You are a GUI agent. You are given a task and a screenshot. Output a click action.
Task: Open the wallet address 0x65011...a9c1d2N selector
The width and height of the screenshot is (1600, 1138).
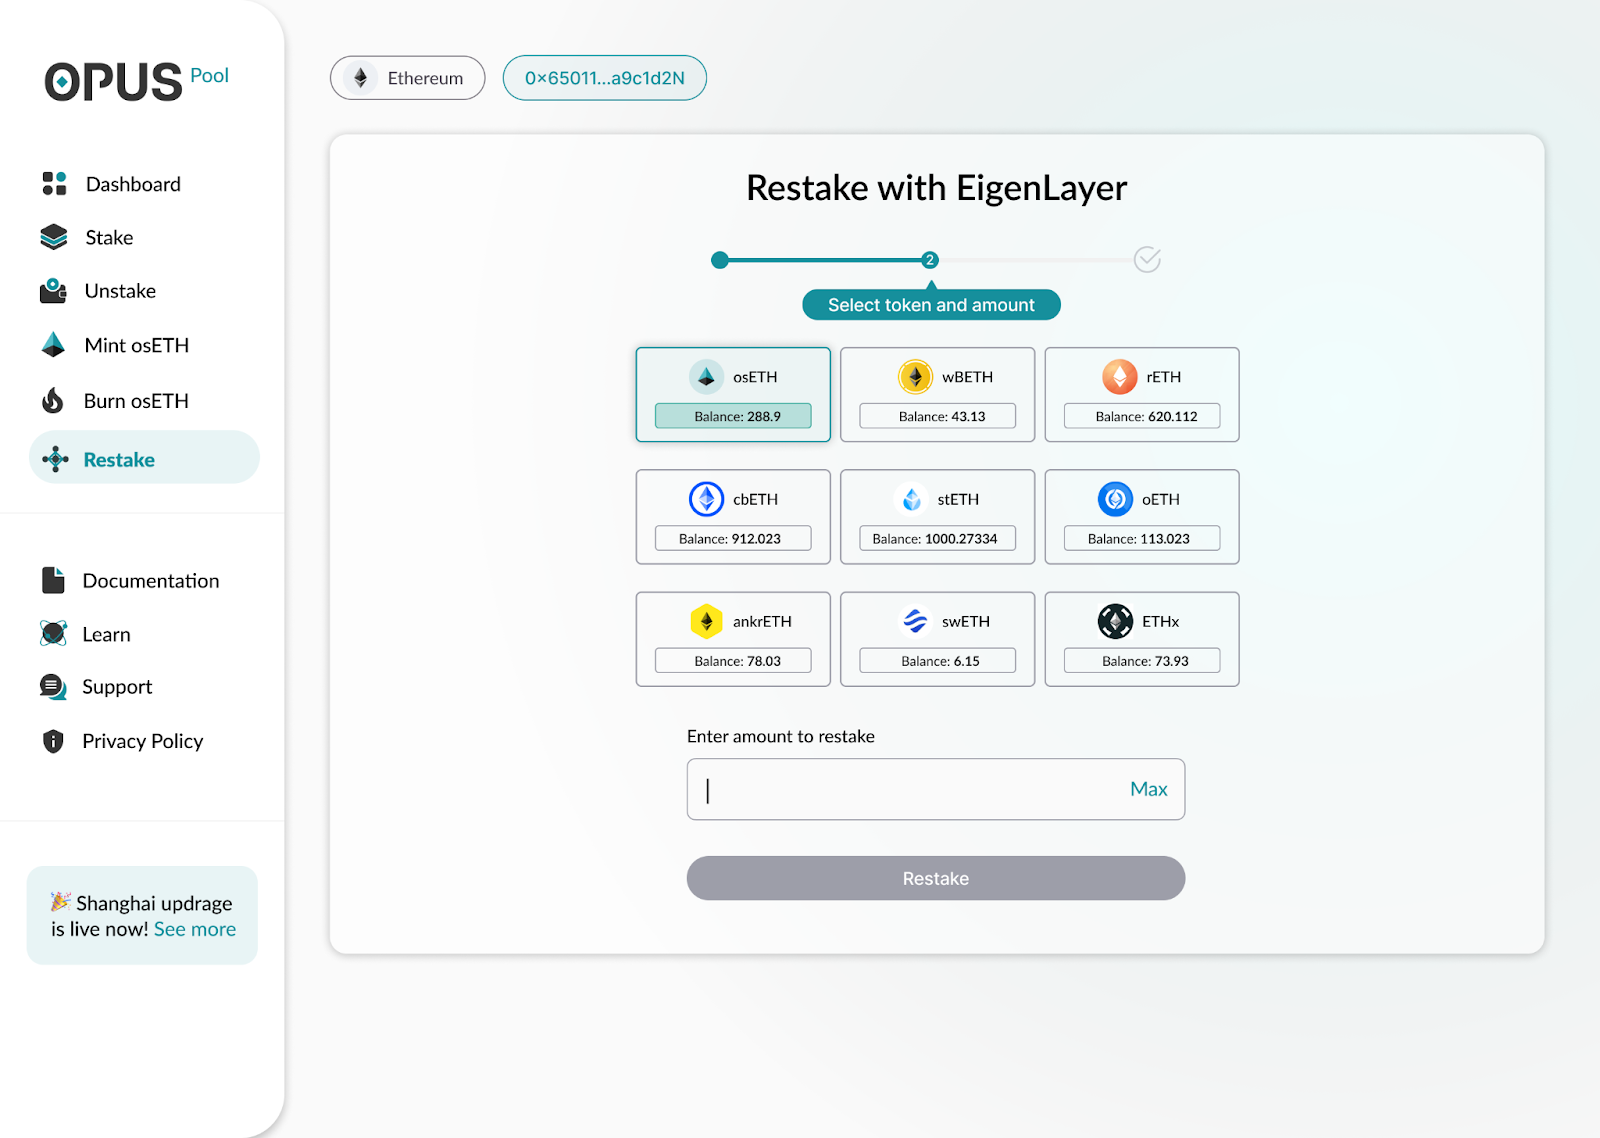pos(604,77)
